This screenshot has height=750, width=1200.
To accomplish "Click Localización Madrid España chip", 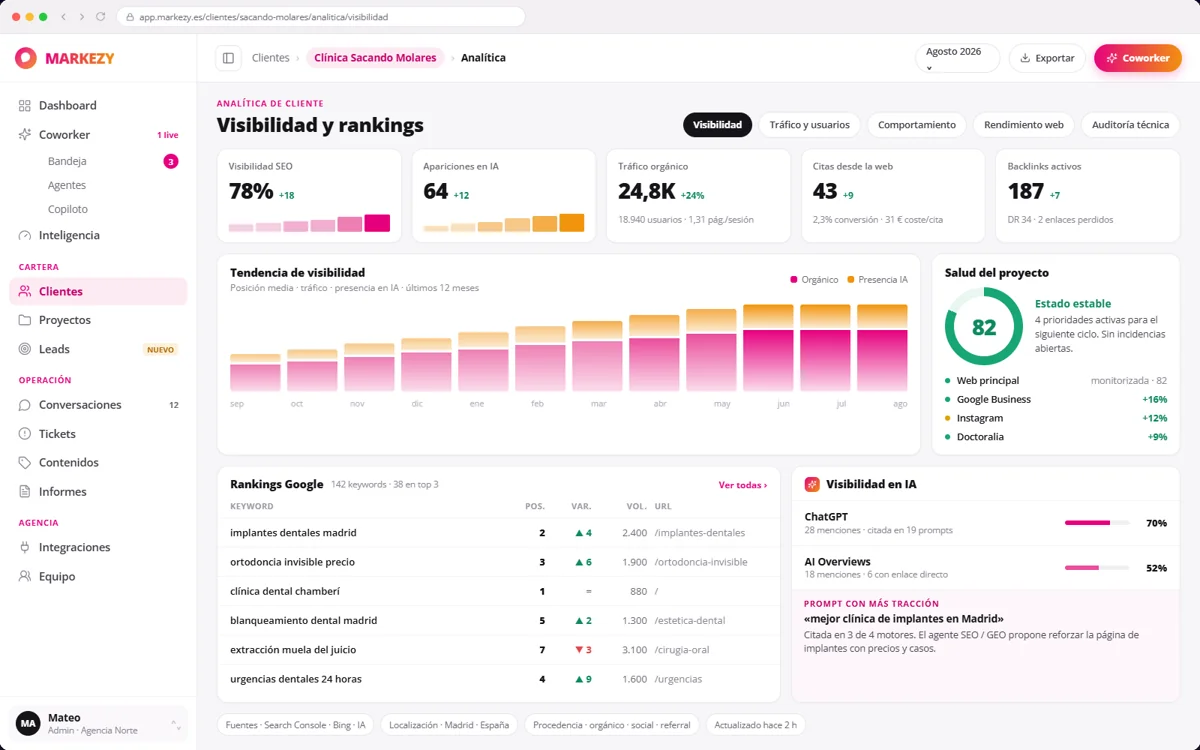I will coord(449,725).
